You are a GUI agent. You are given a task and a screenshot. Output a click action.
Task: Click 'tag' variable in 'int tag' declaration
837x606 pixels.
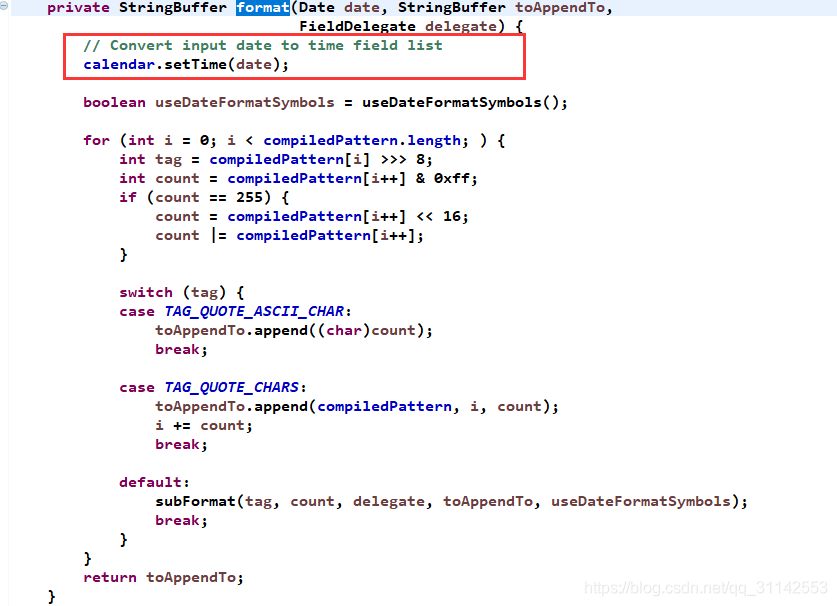(x=168, y=160)
